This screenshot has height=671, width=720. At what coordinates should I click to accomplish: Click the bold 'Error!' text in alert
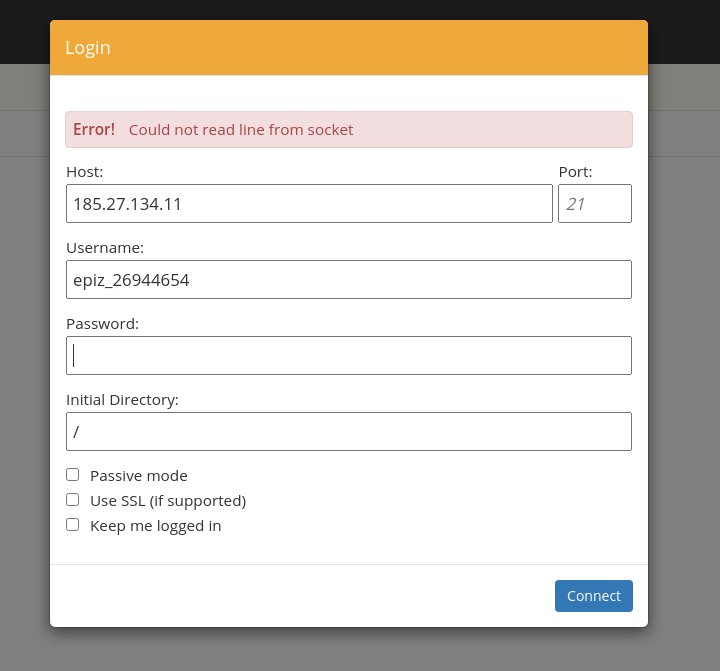click(x=94, y=130)
